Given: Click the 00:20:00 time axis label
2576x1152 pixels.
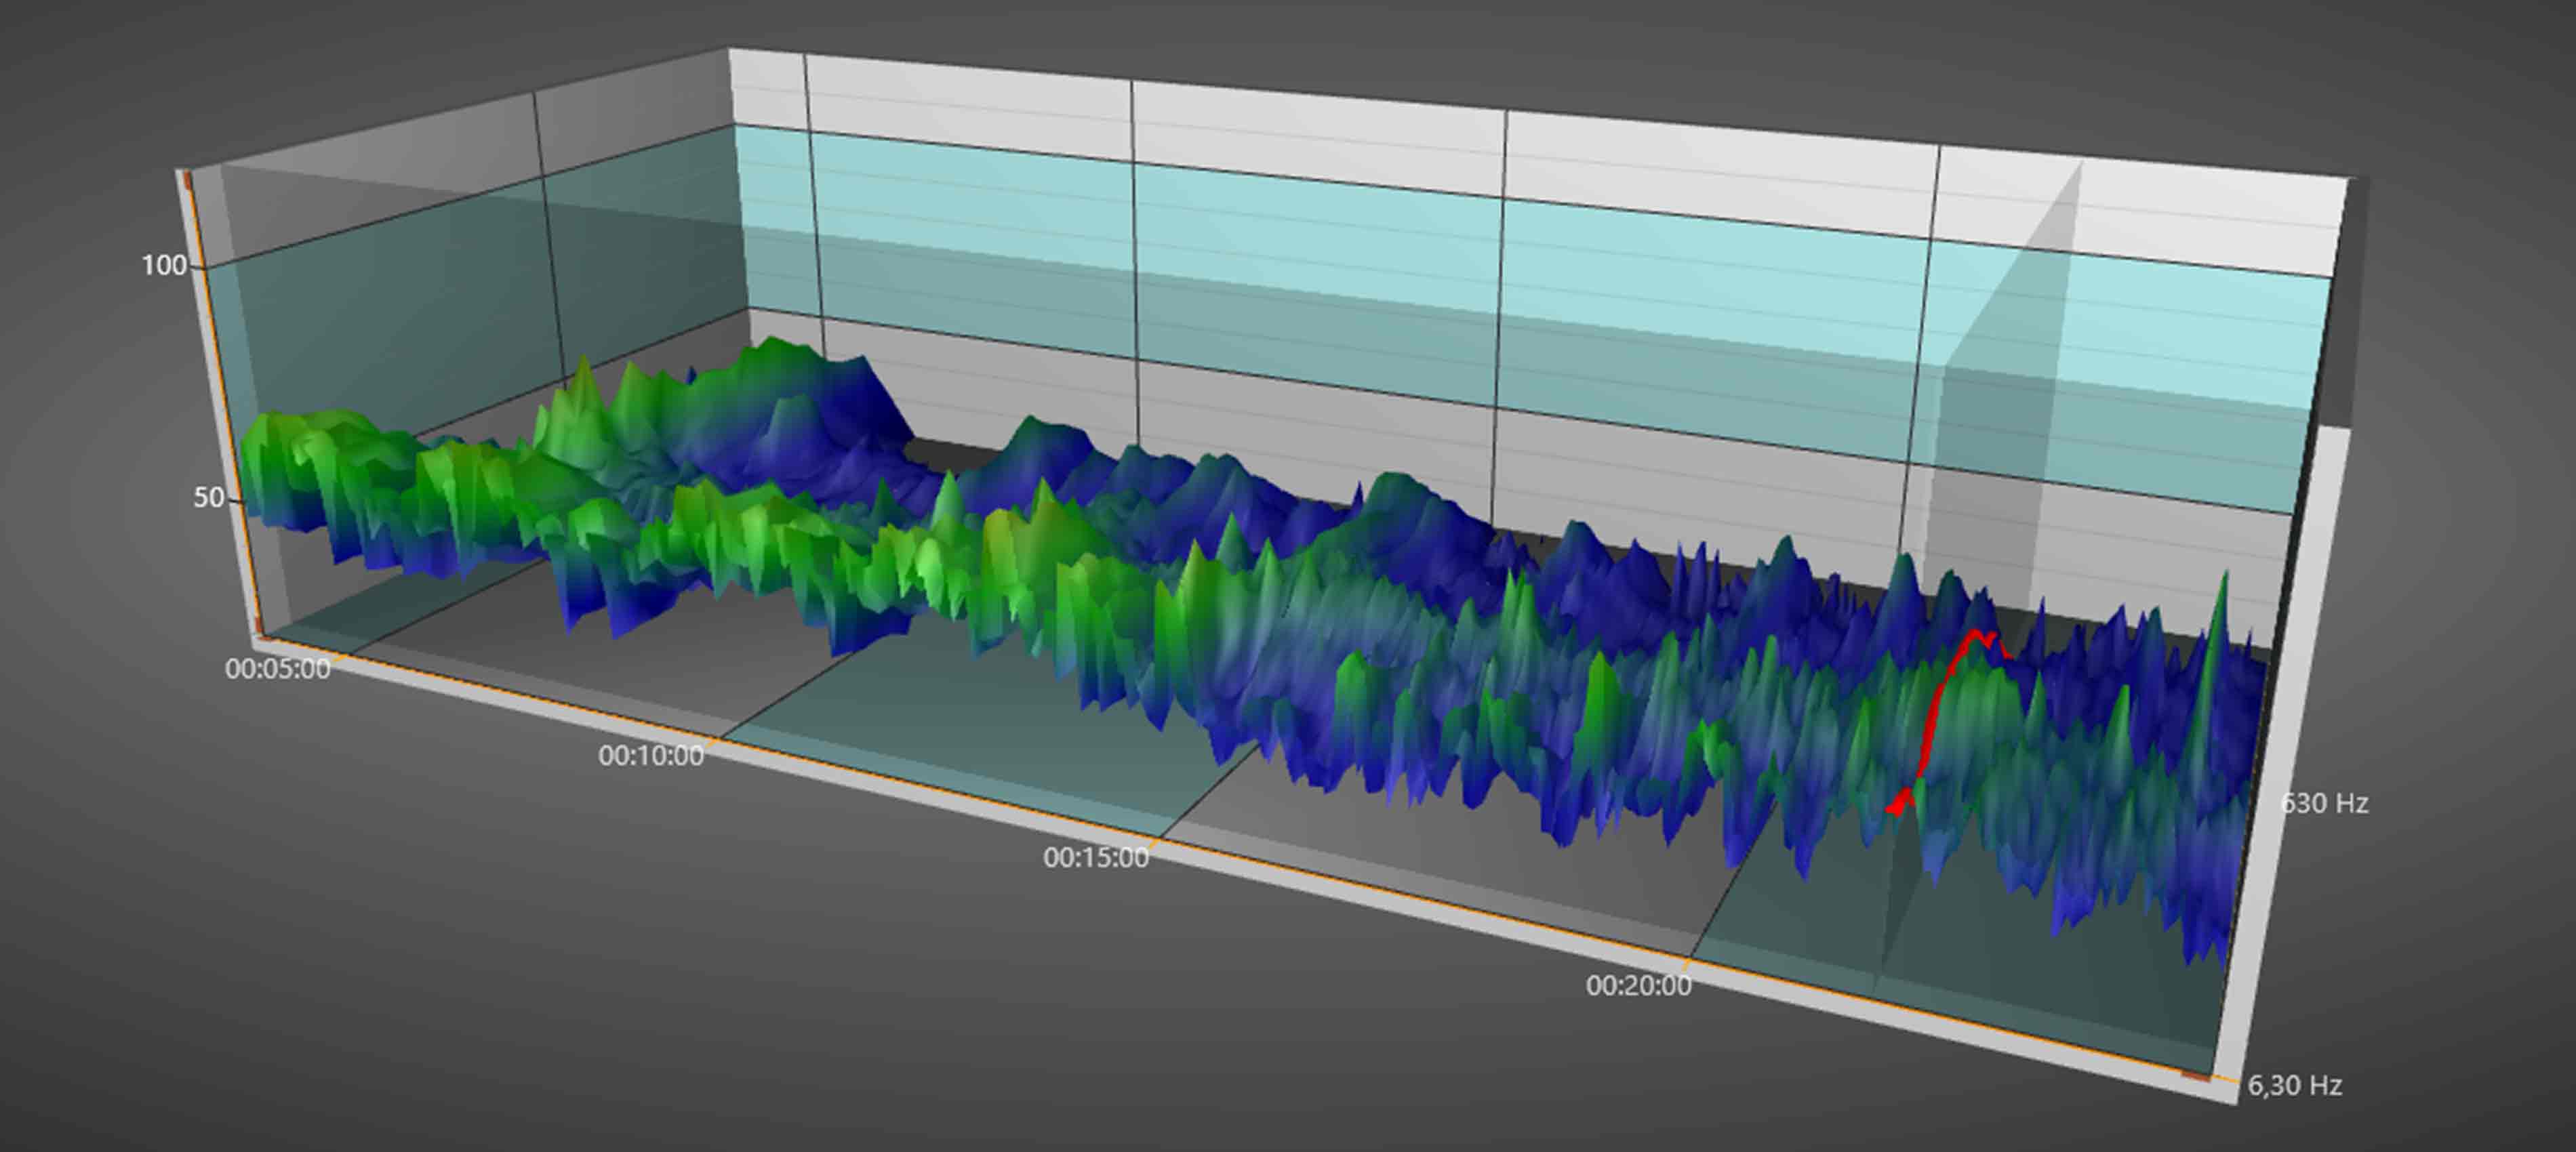Looking at the screenshot, I should [x=1638, y=986].
